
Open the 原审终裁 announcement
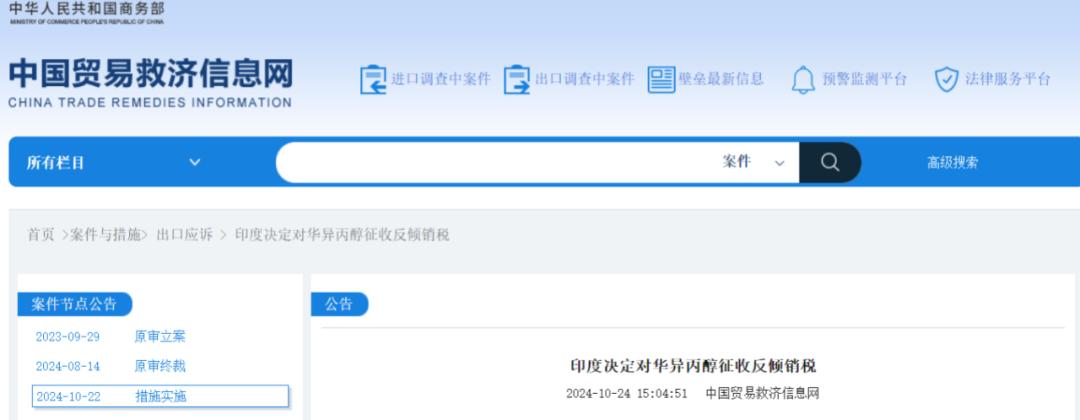pos(160,366)
